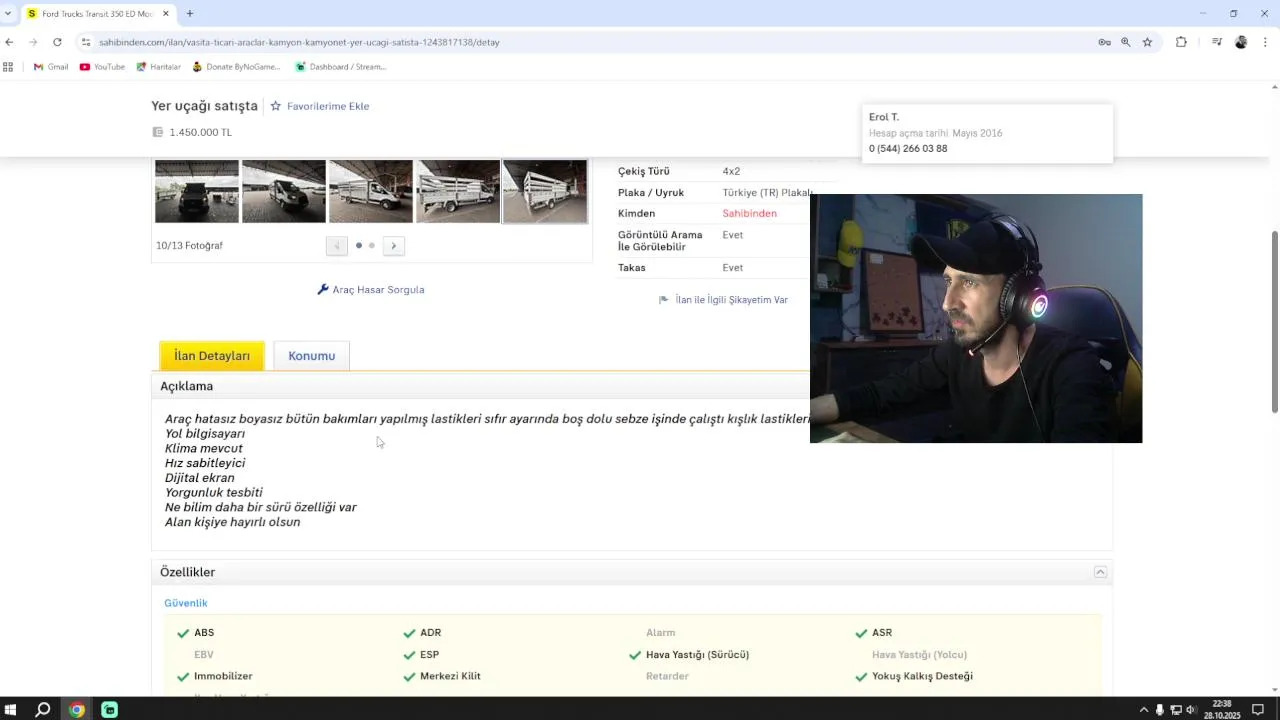Click the browser forward arrow
This screenshot has width=1280, height=720.
point(33,42)
